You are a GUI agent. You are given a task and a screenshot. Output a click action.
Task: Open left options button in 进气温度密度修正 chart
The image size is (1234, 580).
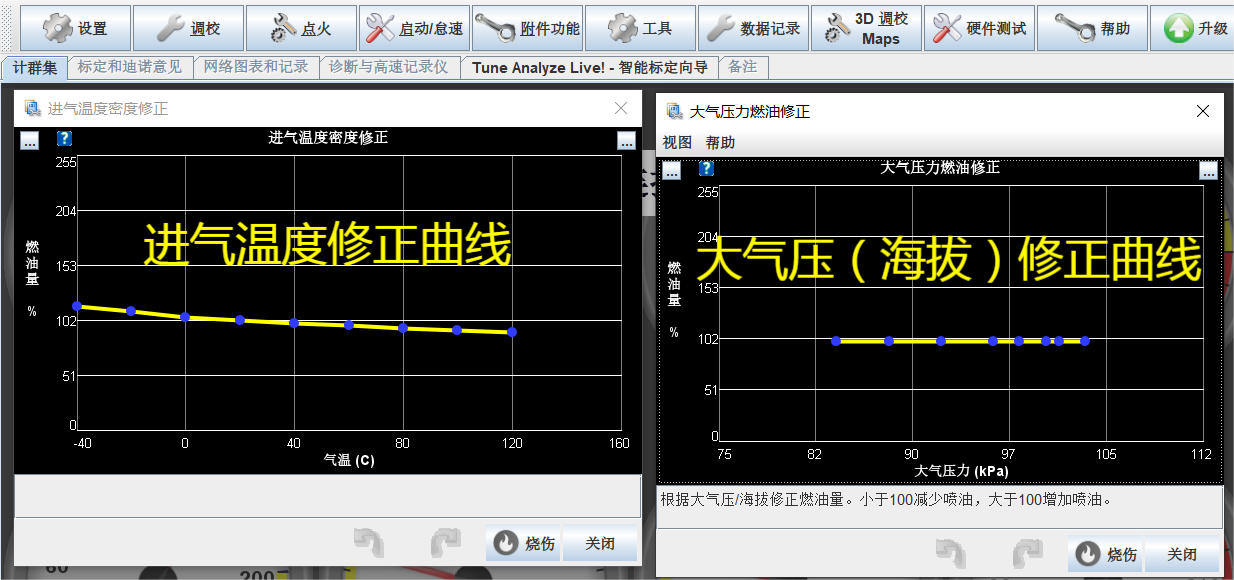29,141
